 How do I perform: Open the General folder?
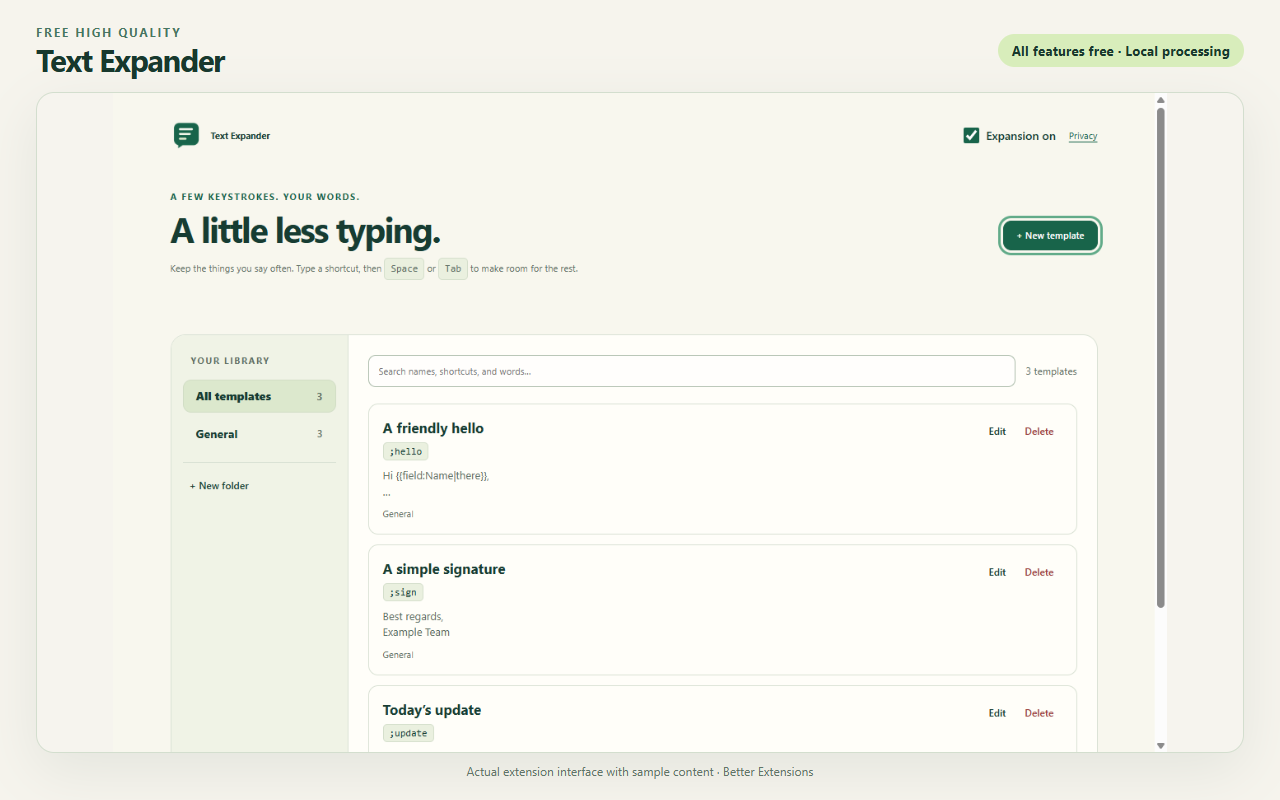coord(259,434)
